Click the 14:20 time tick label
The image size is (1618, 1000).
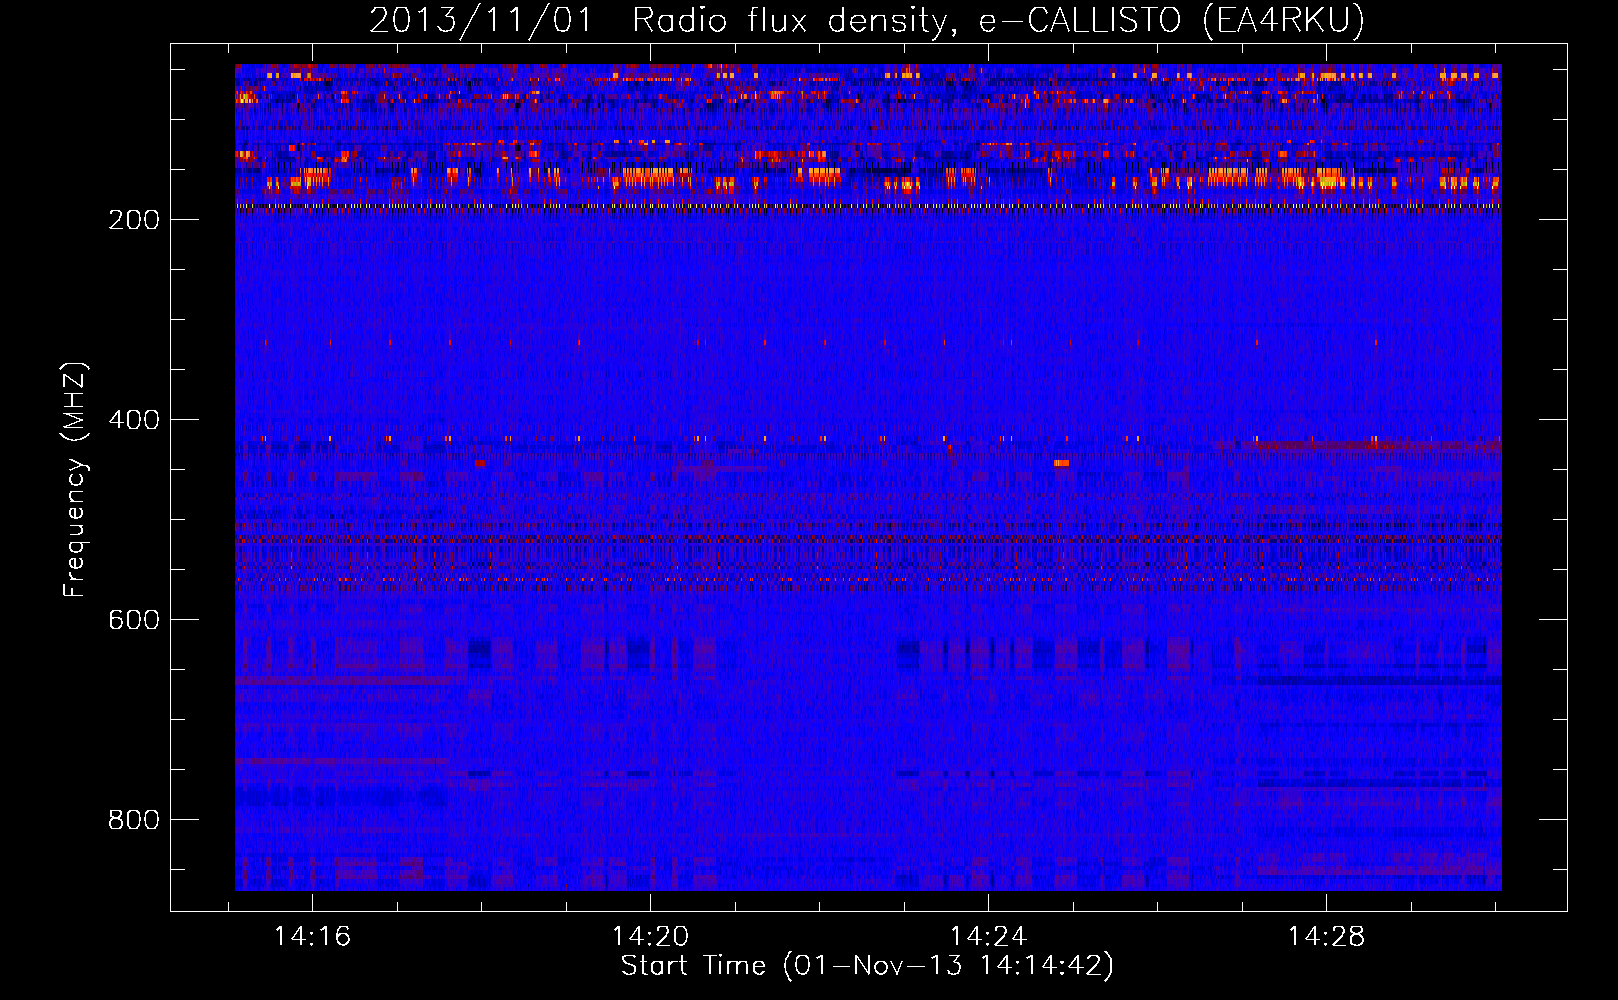(651, 937)
